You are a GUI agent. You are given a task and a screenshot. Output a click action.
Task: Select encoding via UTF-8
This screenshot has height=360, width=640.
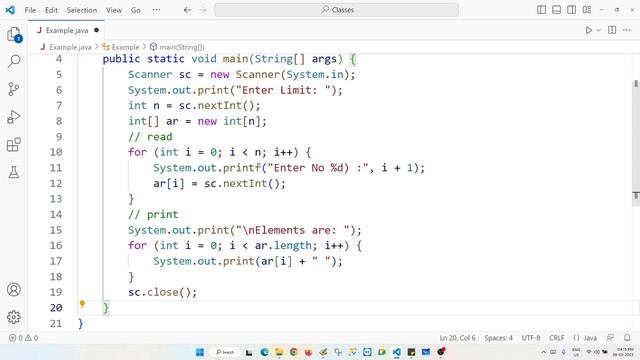(531, 338)
